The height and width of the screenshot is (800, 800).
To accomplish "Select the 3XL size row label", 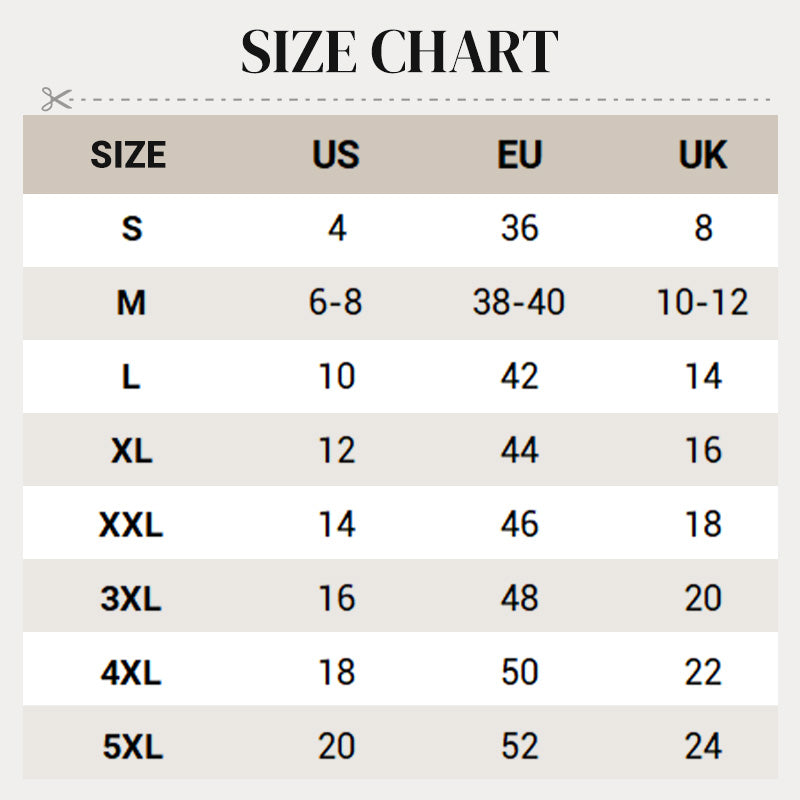I will [x=131, y=599].
